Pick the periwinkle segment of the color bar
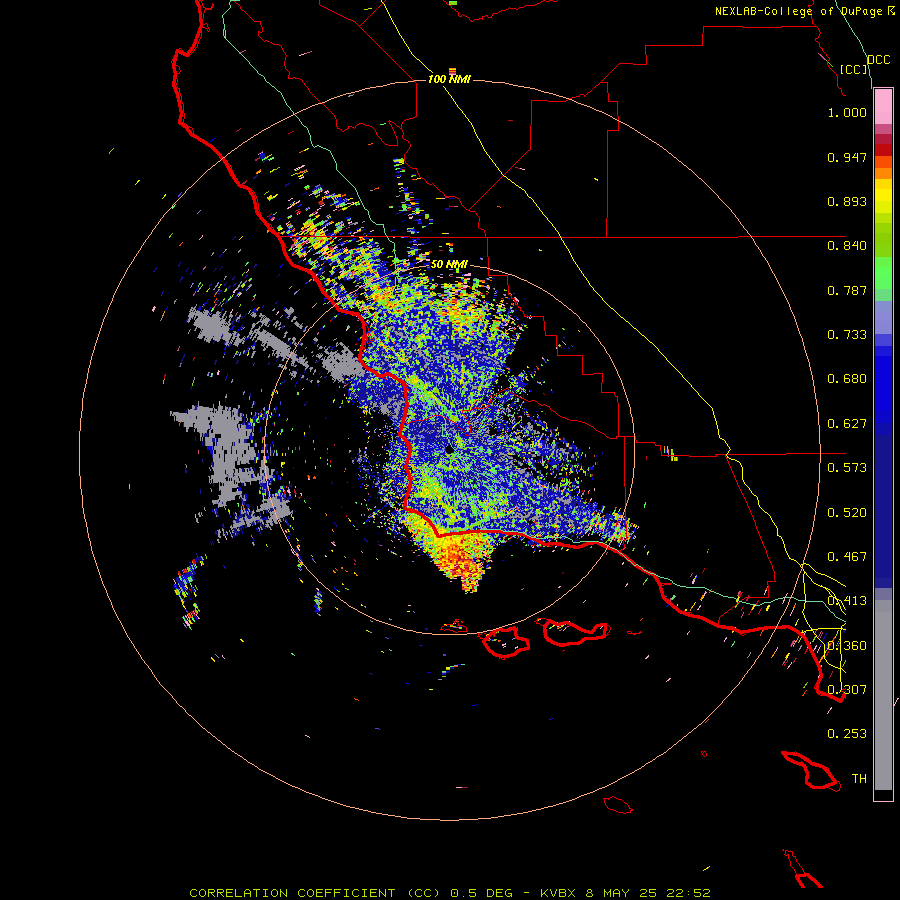Image resolution: width=900 pixels, height=900 pixels. (x=883, y=317)
